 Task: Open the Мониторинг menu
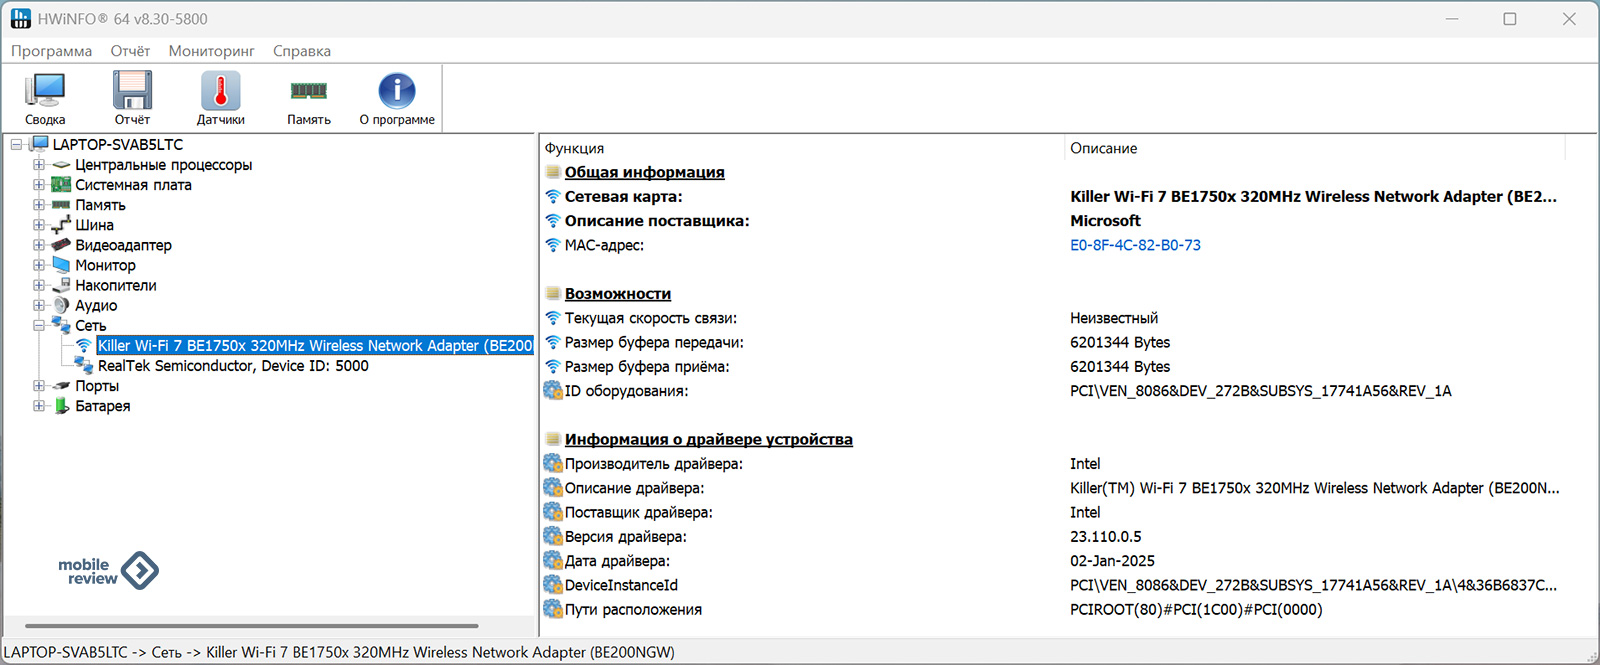pos(211,51)
